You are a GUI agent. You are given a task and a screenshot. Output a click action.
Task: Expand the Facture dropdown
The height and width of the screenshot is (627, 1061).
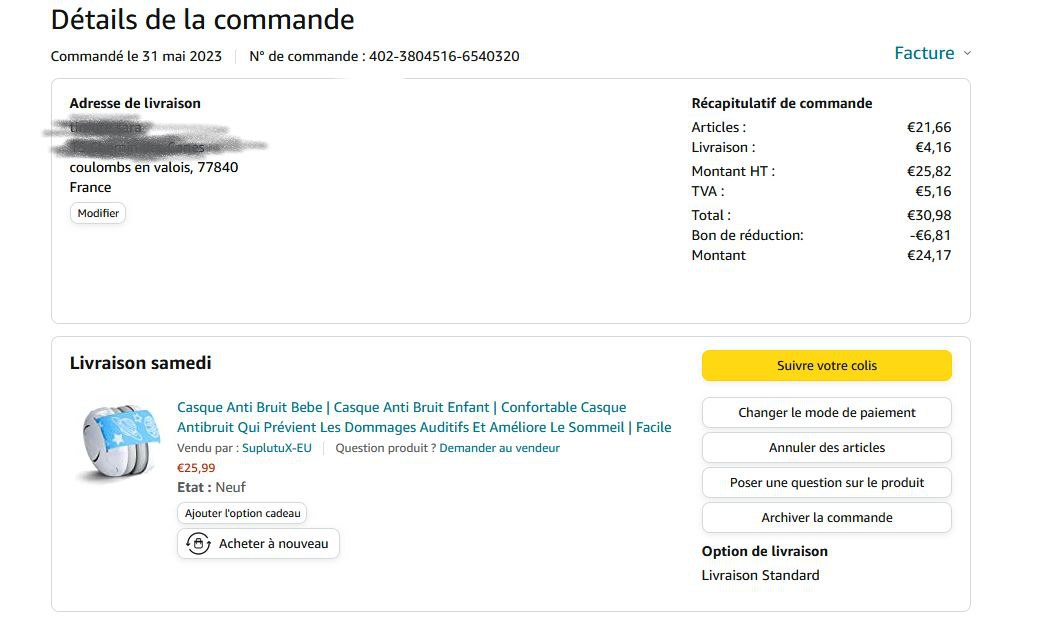pos(932,53)
